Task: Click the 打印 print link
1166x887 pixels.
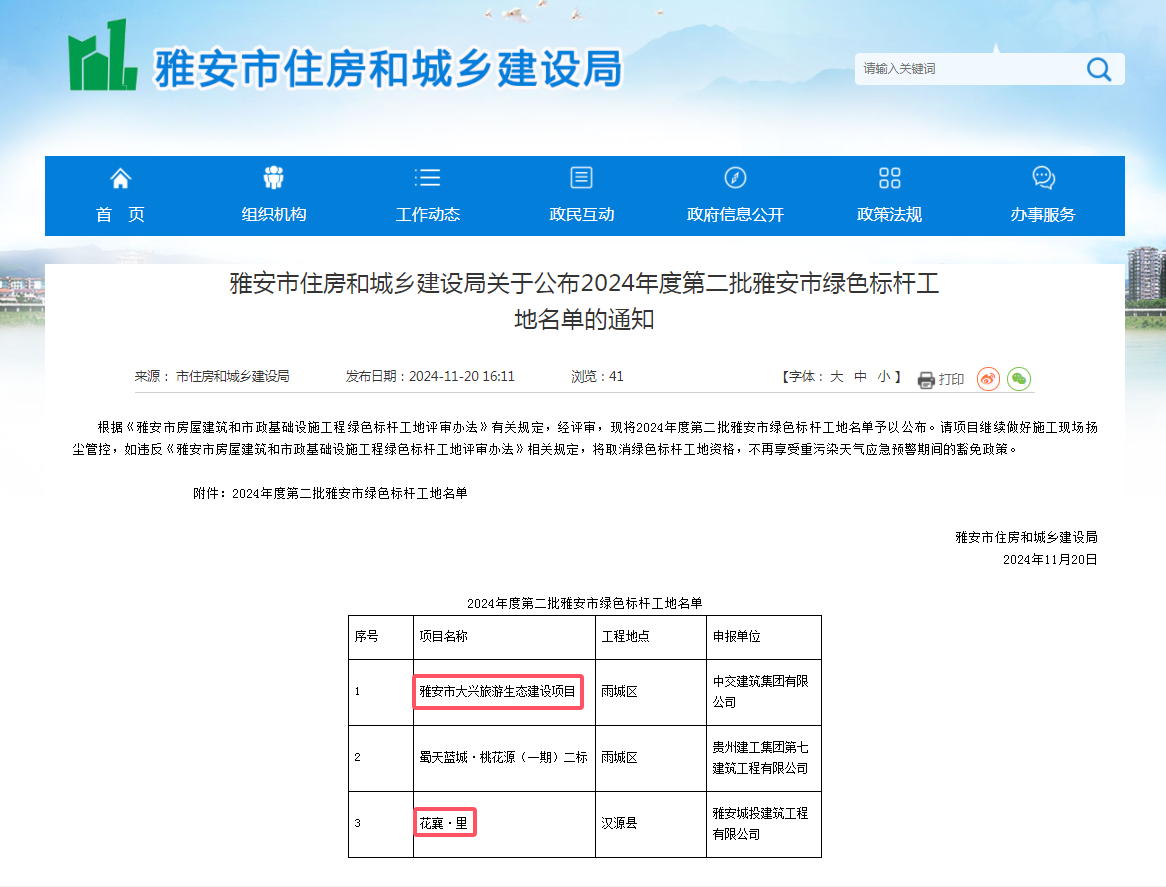Action: 951,379
